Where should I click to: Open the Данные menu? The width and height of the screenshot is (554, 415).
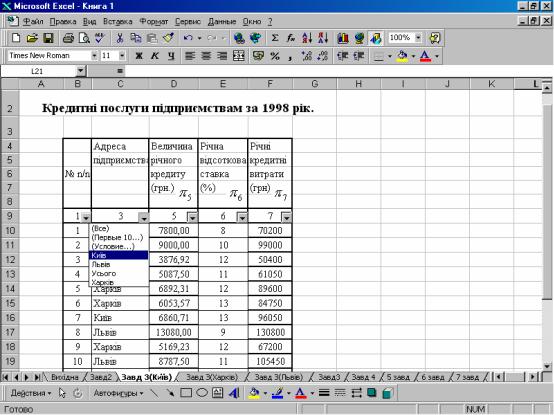(x=222, y=22)
